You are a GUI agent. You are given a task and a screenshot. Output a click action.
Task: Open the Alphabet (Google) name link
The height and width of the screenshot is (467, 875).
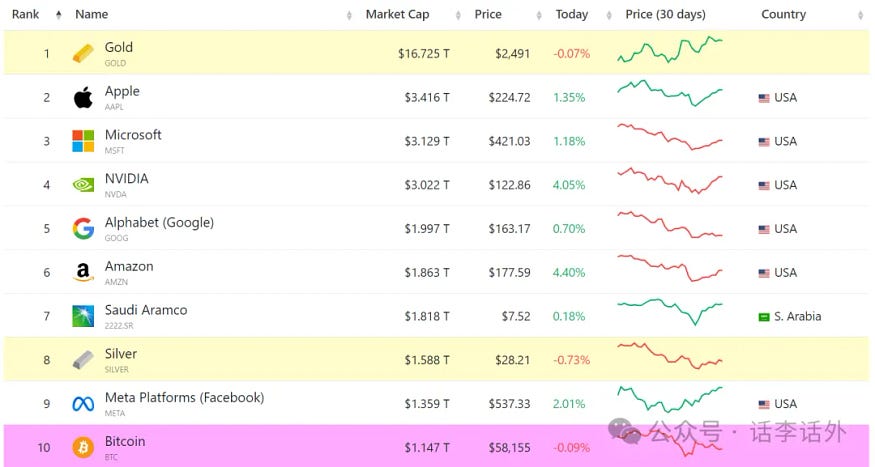[159, 222]
